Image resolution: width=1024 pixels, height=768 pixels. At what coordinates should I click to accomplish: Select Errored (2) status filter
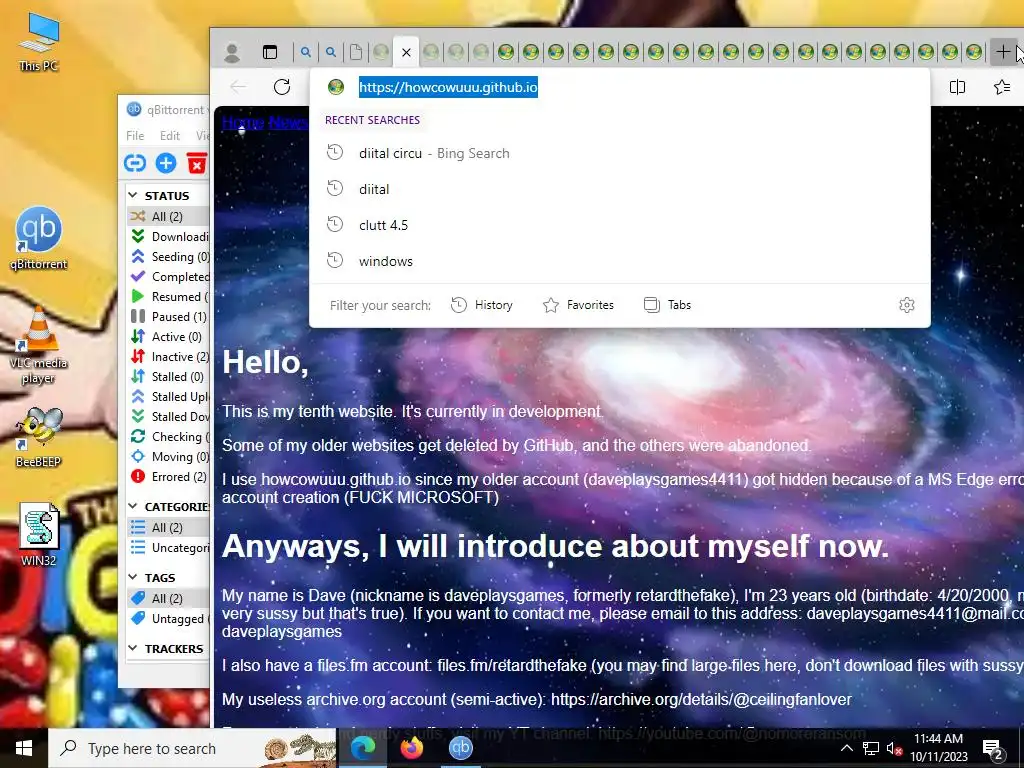(168, 477)
